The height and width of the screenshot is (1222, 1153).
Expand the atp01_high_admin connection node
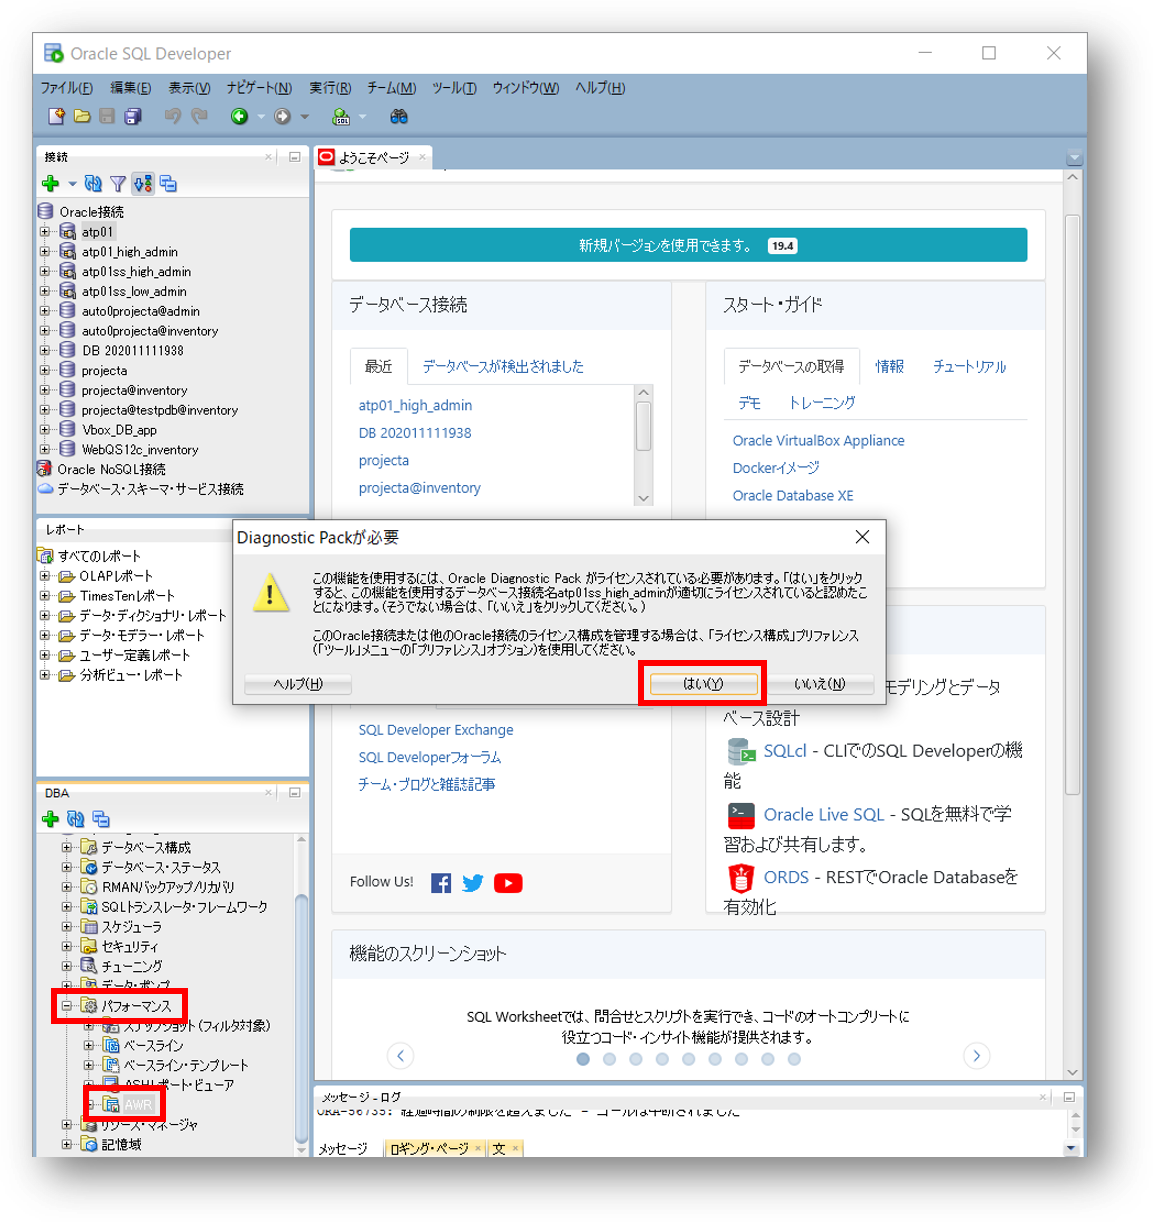(45, 252)
